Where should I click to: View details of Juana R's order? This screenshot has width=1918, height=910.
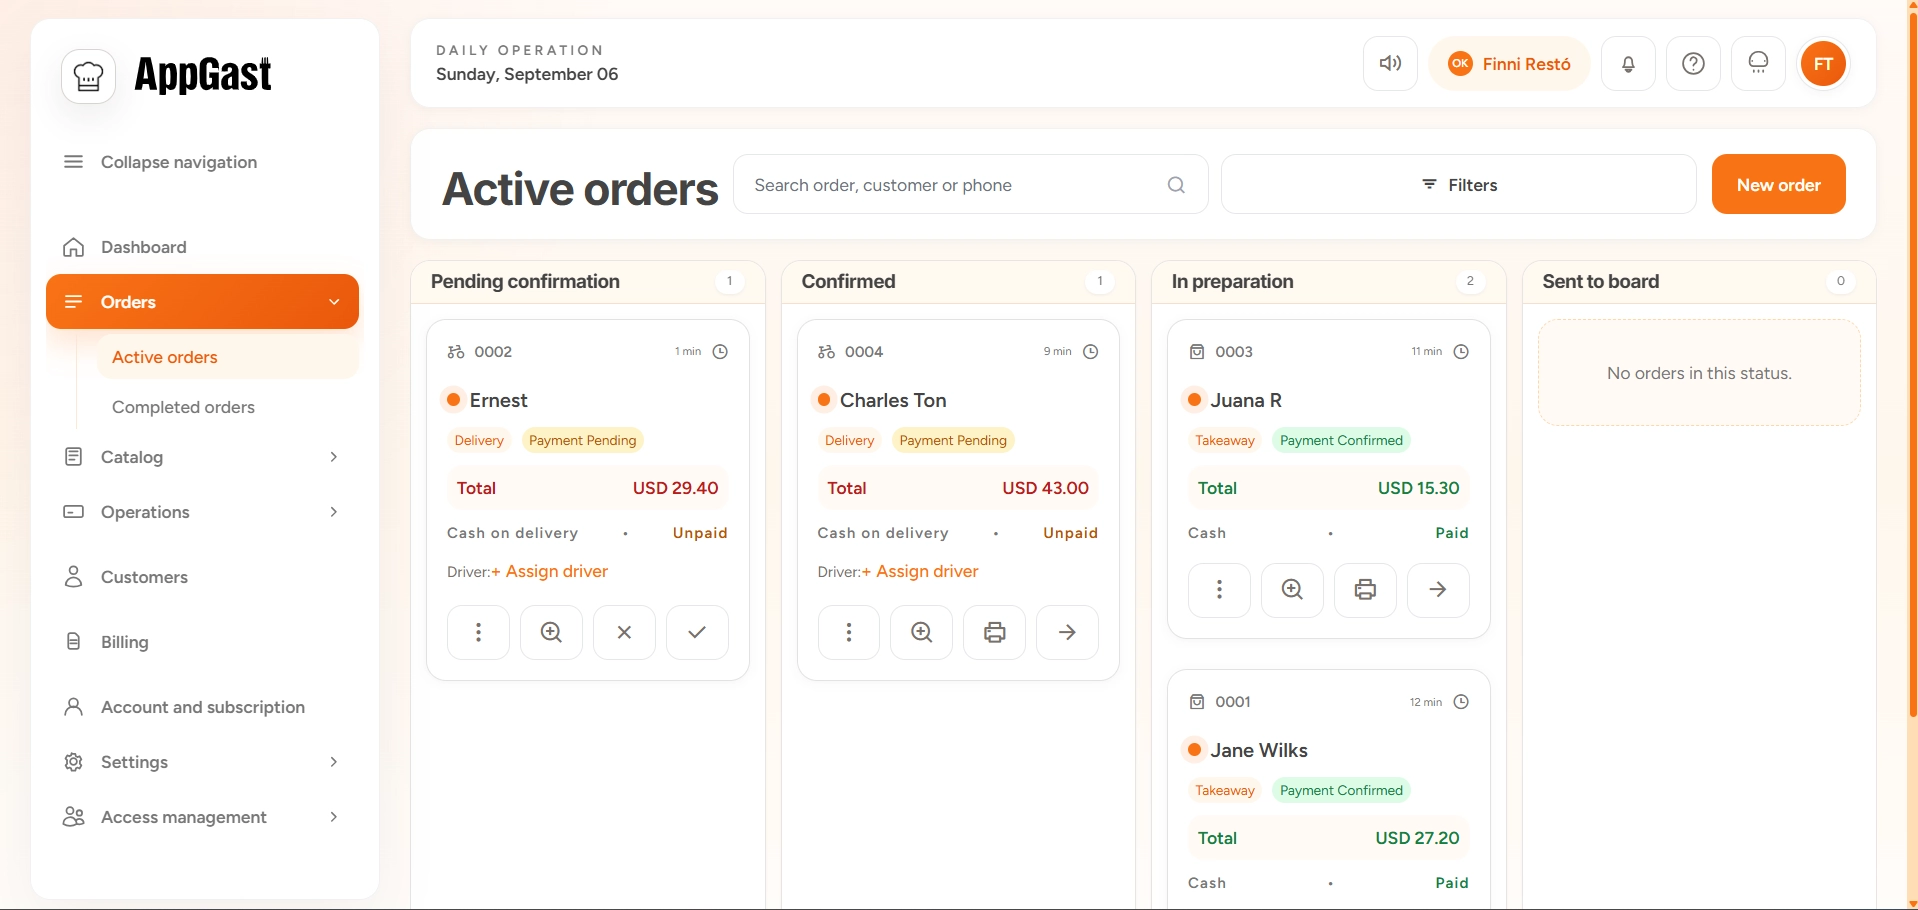[x=1292, y=590]
